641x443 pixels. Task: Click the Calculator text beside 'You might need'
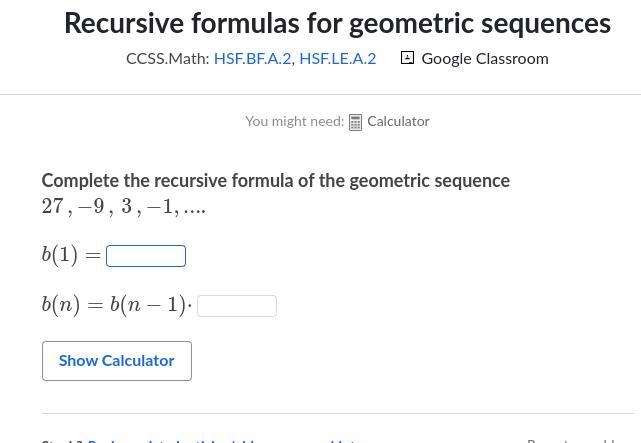398,121
